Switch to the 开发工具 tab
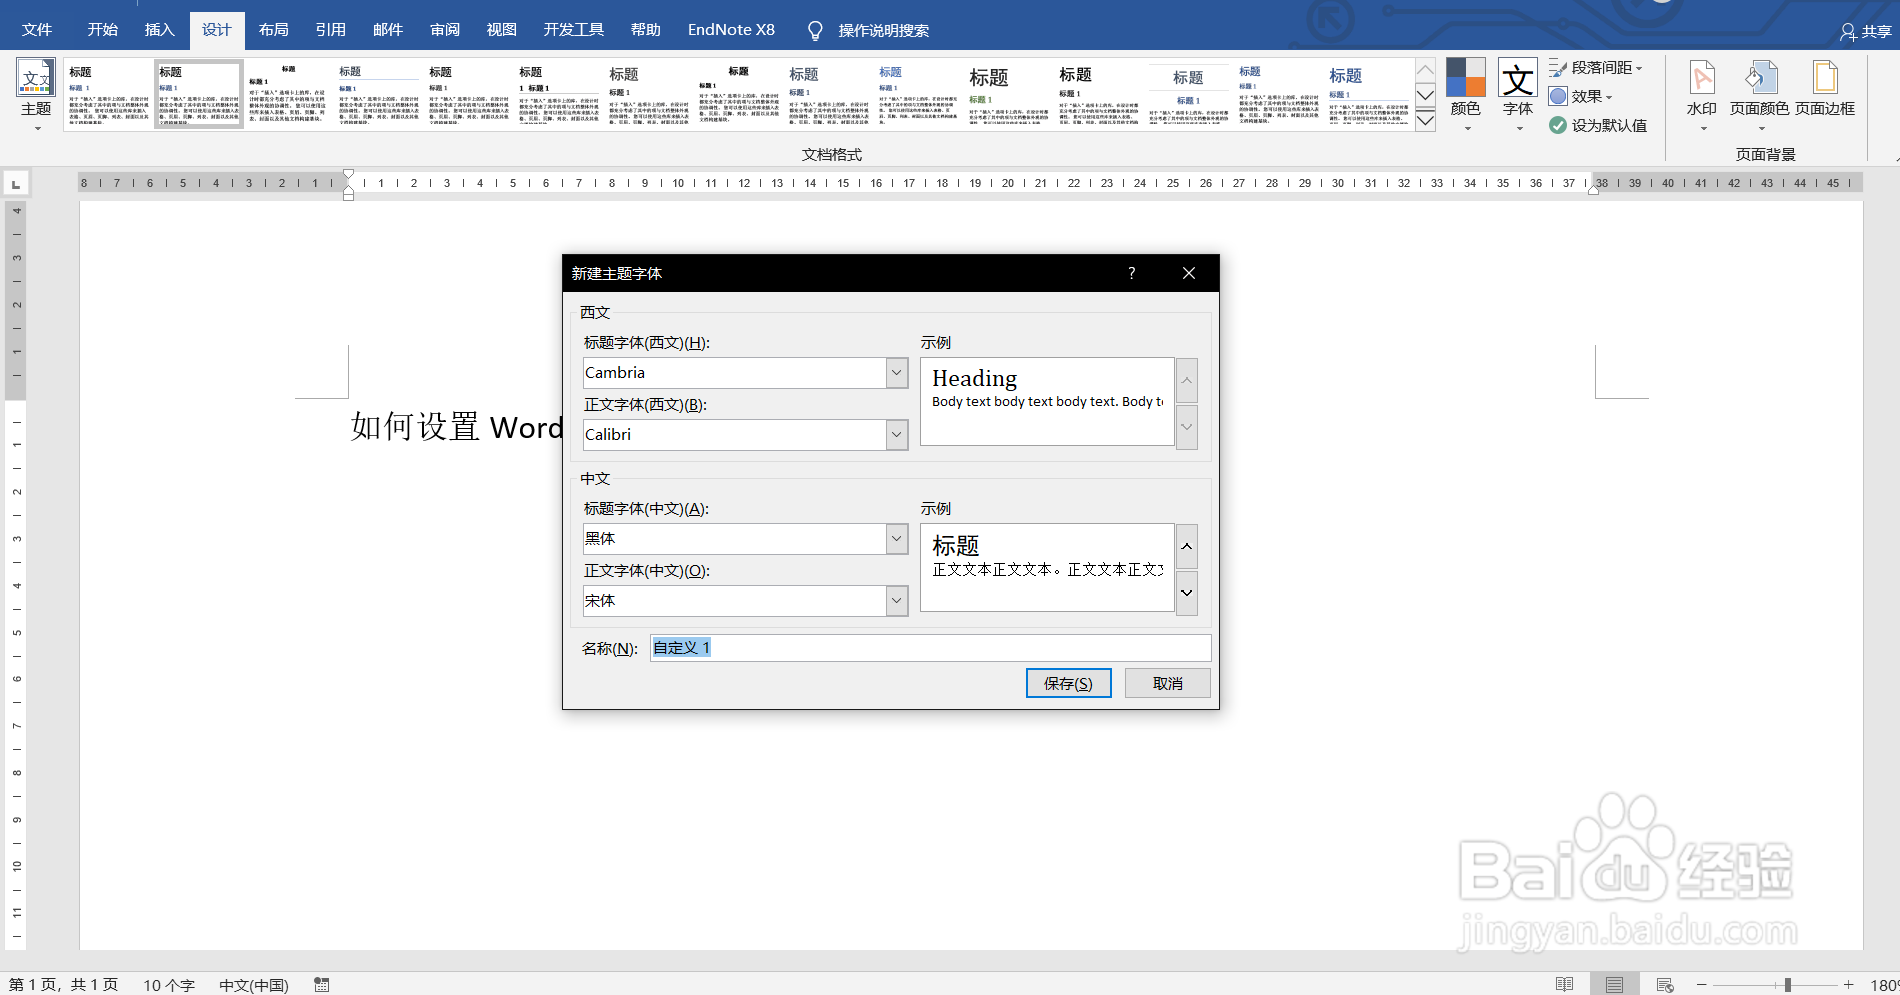Screen dimensions: 1900x995 coord(573,30)
